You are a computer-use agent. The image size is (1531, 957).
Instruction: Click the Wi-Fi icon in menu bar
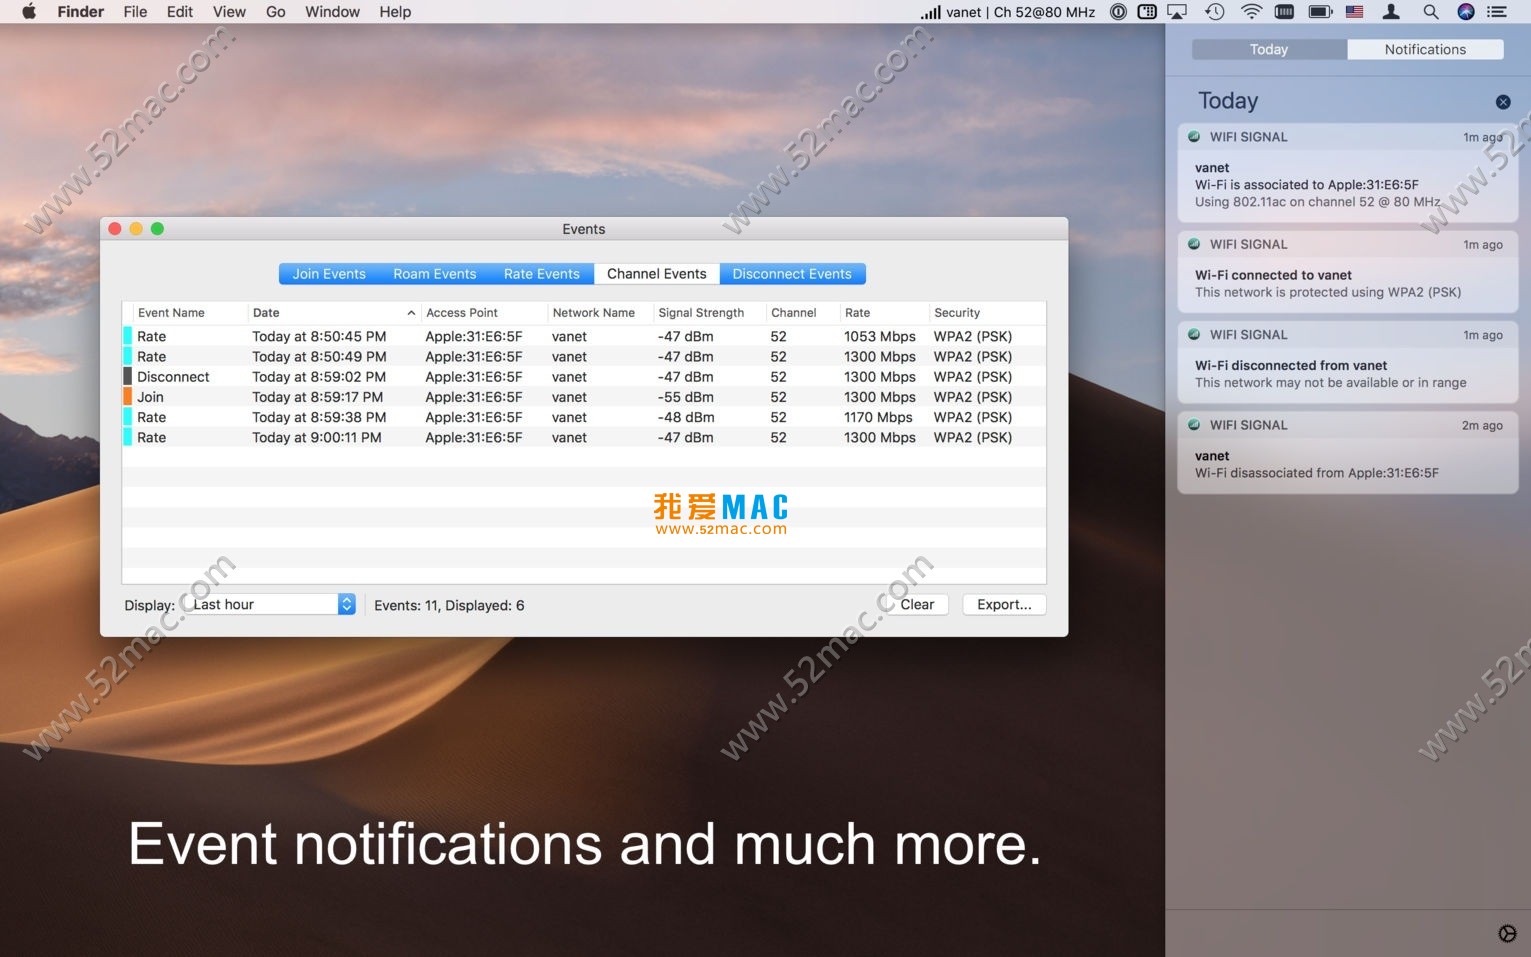pos(1251,12)
